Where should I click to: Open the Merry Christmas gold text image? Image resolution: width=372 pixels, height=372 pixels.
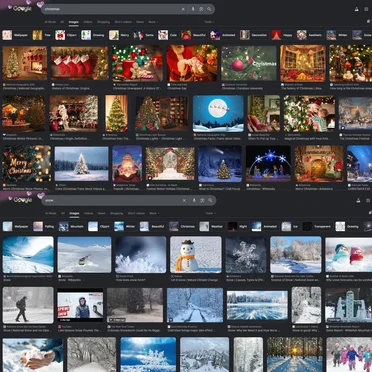27,164
